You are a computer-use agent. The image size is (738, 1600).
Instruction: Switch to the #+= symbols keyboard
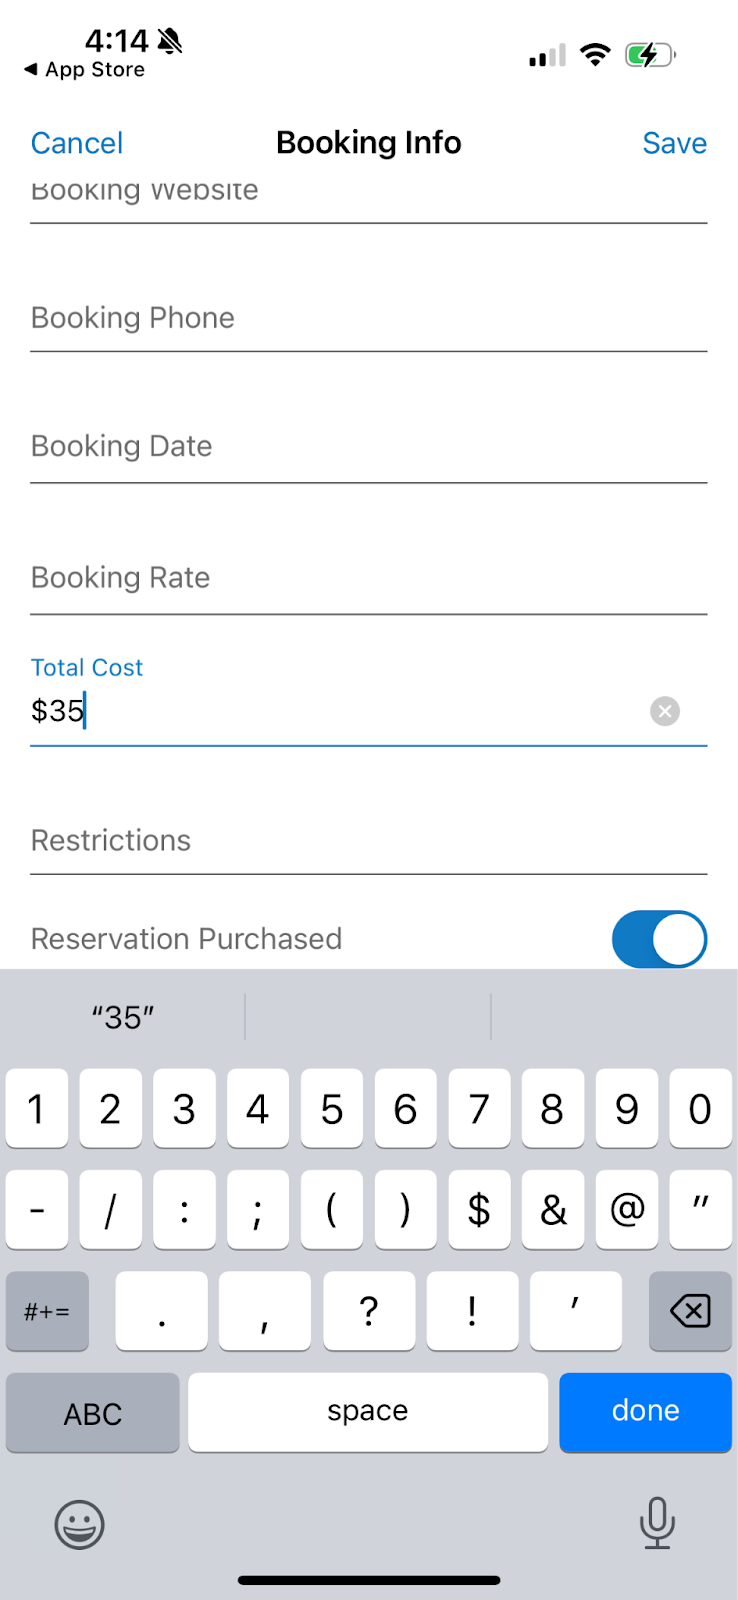click(x=47, y=1311)
